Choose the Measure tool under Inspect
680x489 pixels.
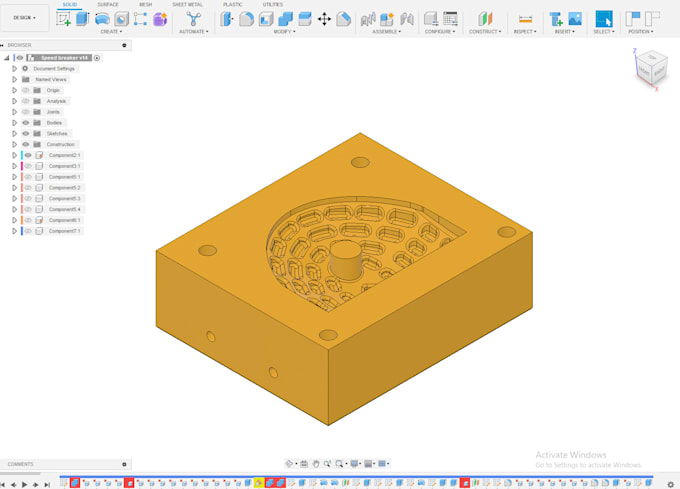(x=525, y=19)
